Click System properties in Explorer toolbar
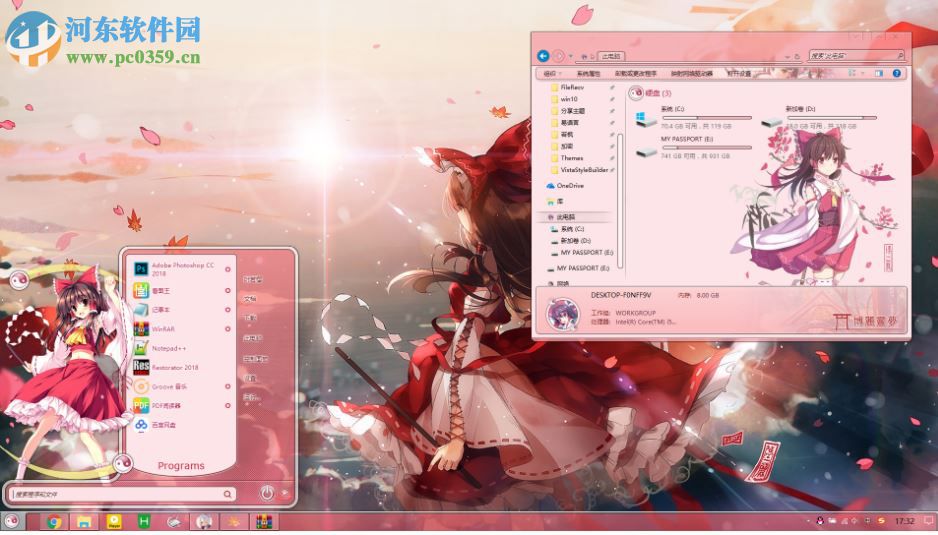Viewport: 938px width, 535px height. click(x=588, y=74)
